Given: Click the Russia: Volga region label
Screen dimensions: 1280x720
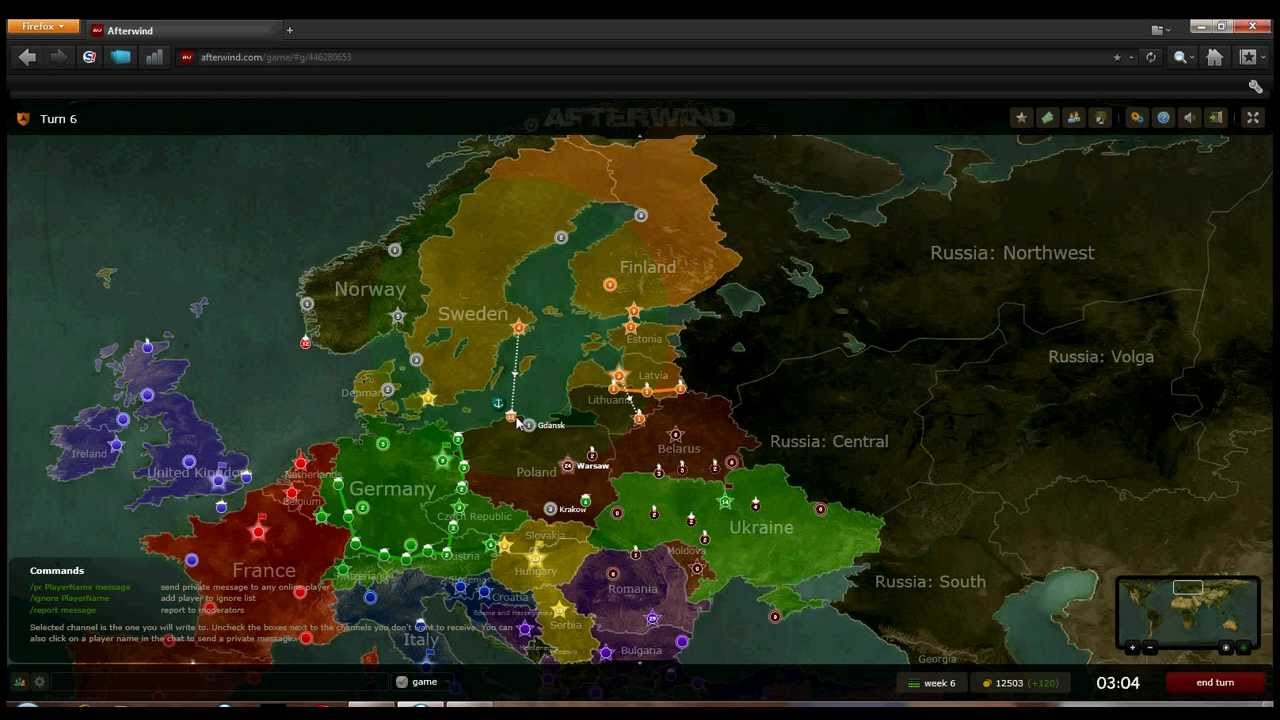Looking at the screenshot, I should pos(1101,357).
